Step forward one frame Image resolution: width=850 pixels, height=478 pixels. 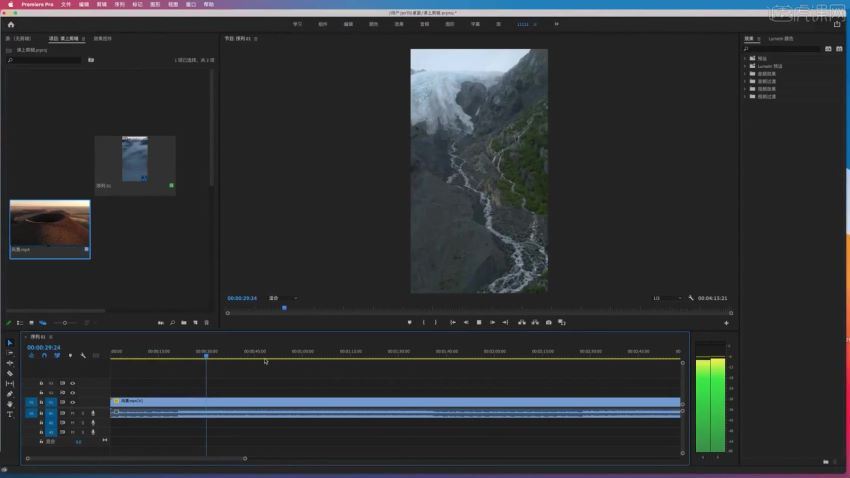tap(492, 322)
